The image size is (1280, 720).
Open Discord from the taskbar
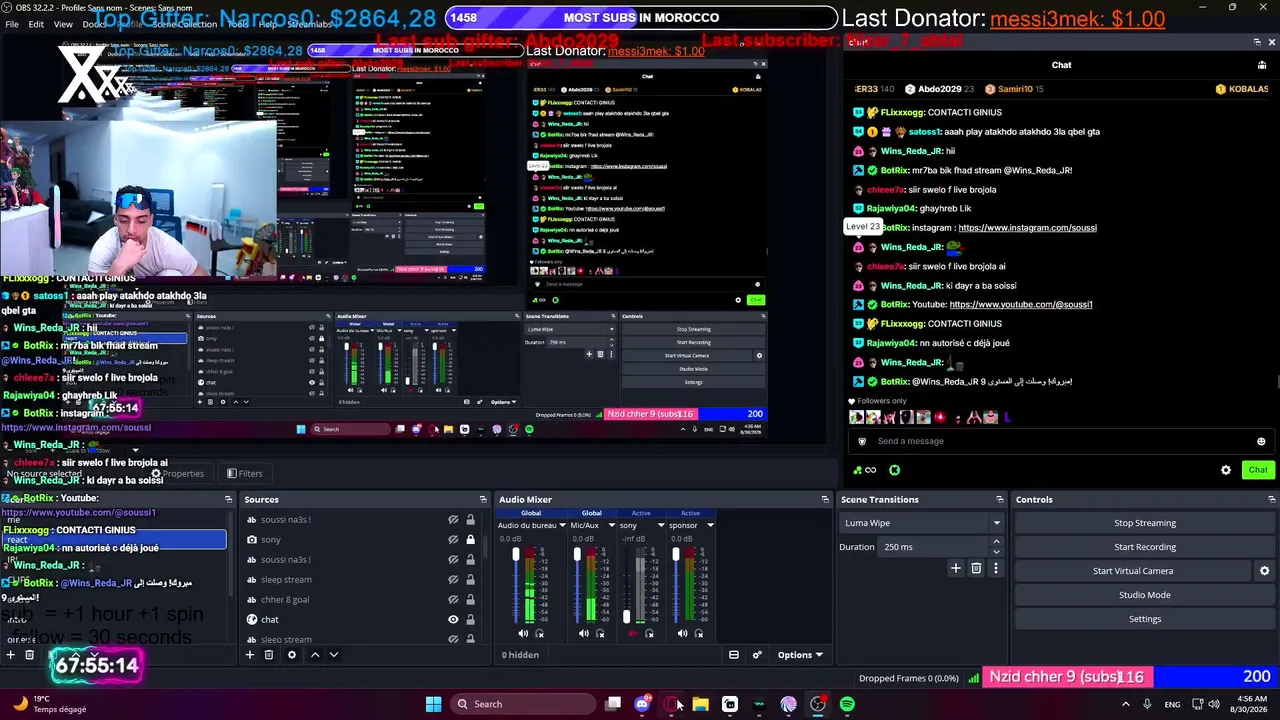(642, 704)
